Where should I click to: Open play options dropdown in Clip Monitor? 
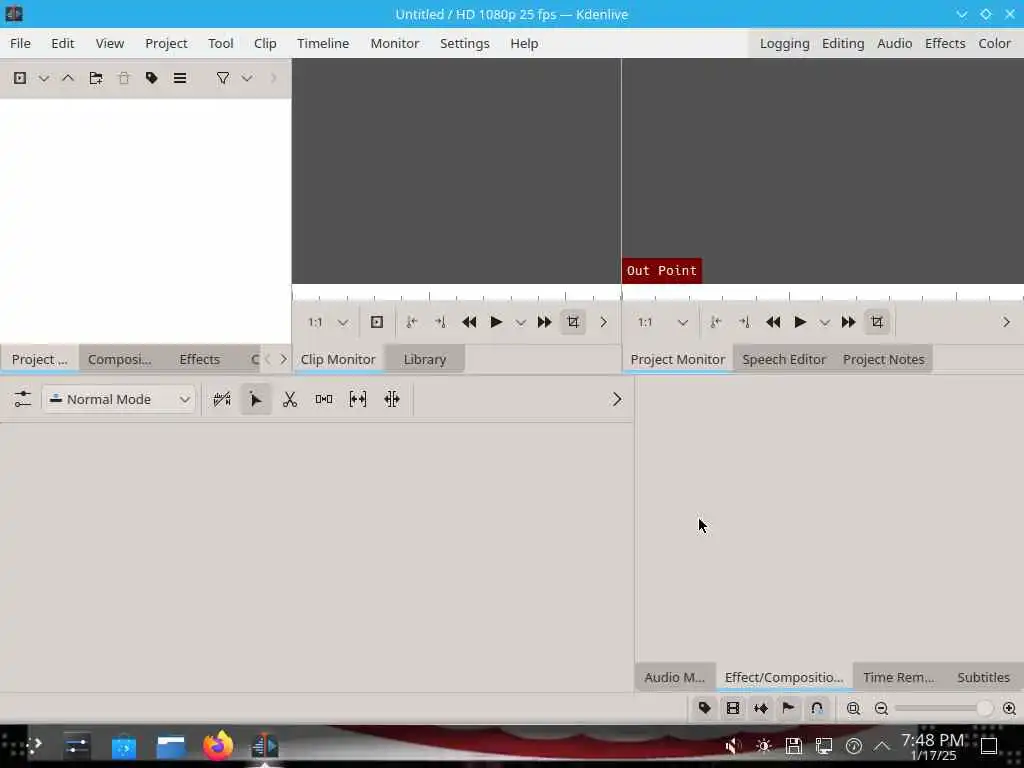(x=520, y=323)
